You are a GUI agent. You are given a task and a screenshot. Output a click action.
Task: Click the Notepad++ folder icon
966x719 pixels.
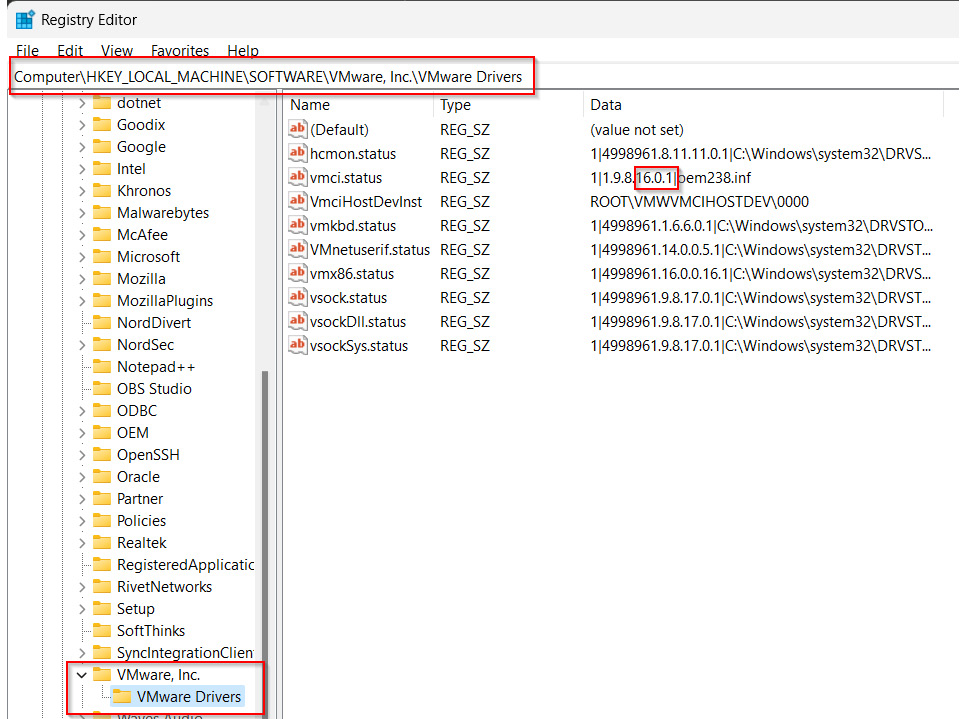click(101, 367)
